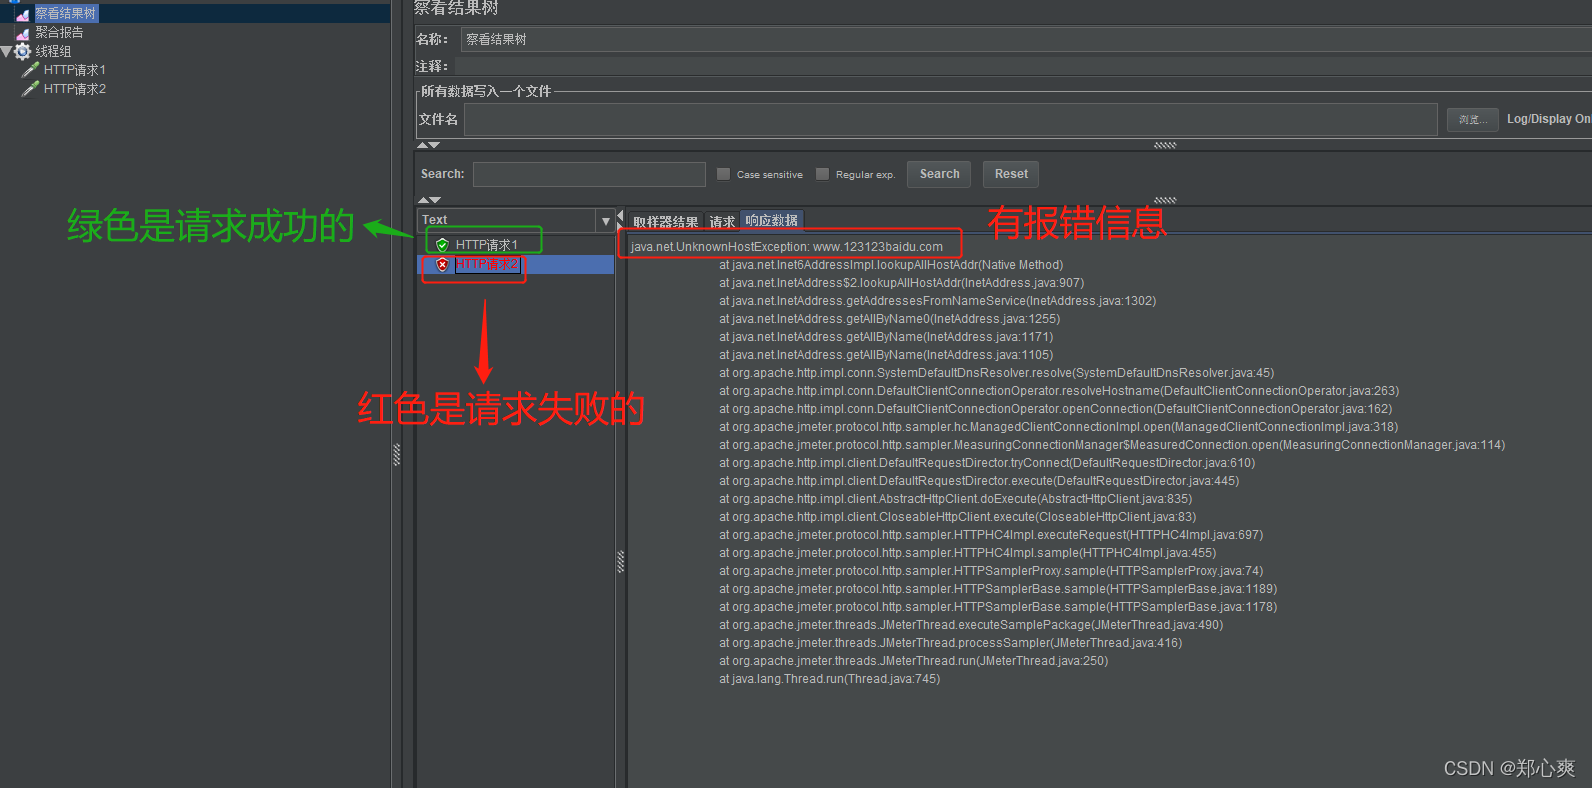Select HTTP请求1 label in the test plan tree
1592x788 pixels.
point(75,70)
